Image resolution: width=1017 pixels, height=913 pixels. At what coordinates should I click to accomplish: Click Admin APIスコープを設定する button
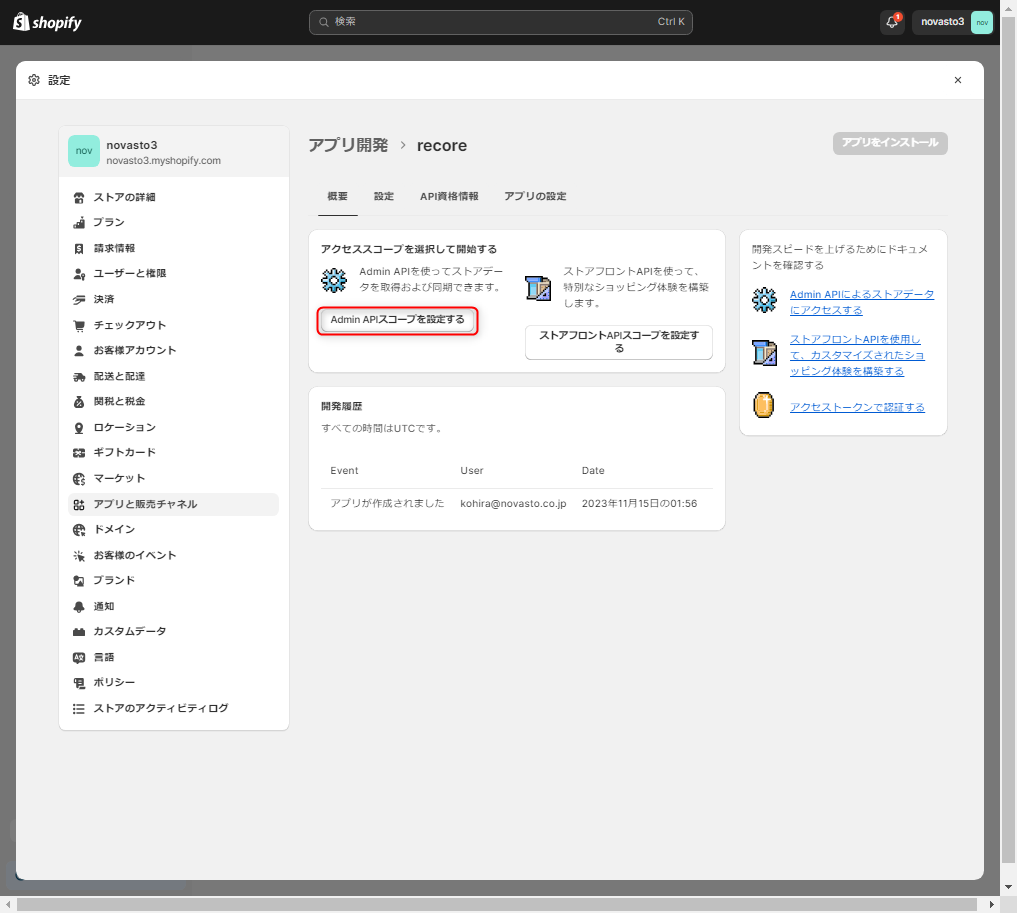click(x=398, y=320)
